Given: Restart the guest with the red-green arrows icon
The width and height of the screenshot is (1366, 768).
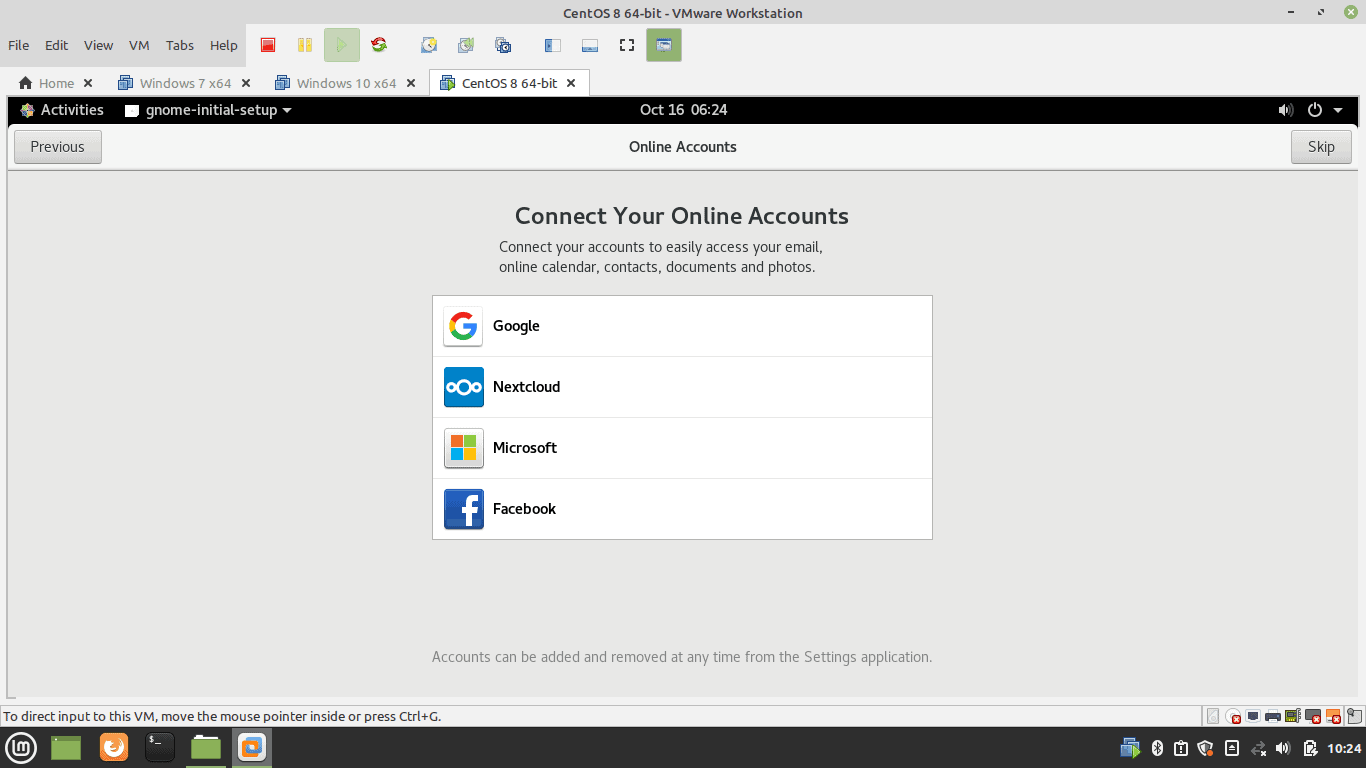Looking at the screenshot, I should click(x=379, y=45).
